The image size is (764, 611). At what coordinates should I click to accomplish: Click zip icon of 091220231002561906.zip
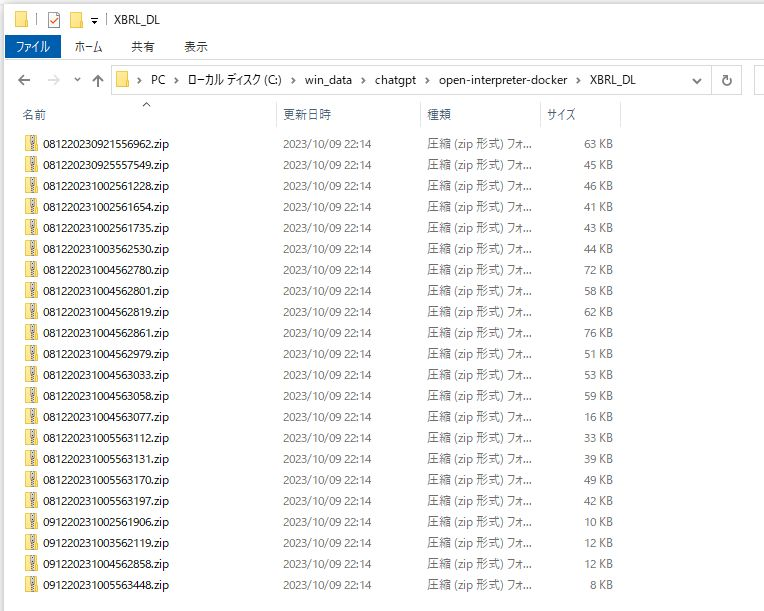pyautogui.click(x=31, y=520)
